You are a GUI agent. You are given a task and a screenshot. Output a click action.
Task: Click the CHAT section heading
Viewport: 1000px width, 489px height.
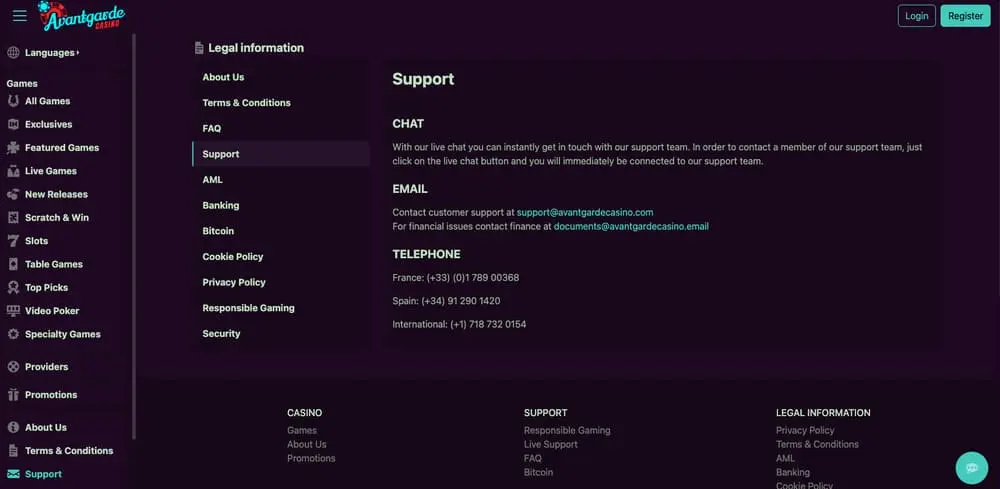pyautogui.click(x=408, y=124)
